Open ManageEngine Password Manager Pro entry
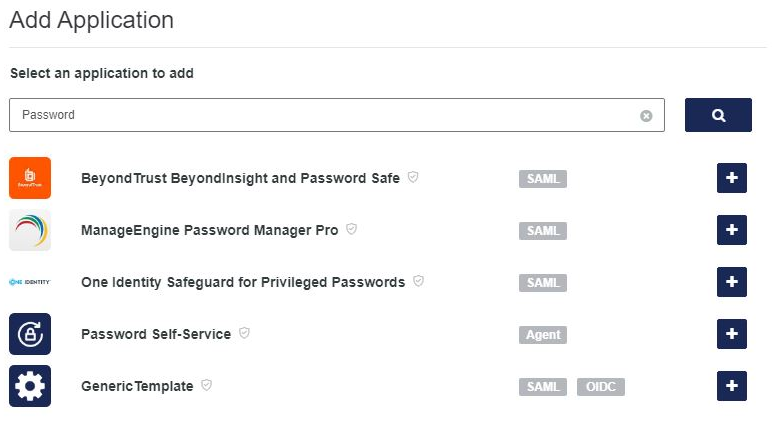 209,230
